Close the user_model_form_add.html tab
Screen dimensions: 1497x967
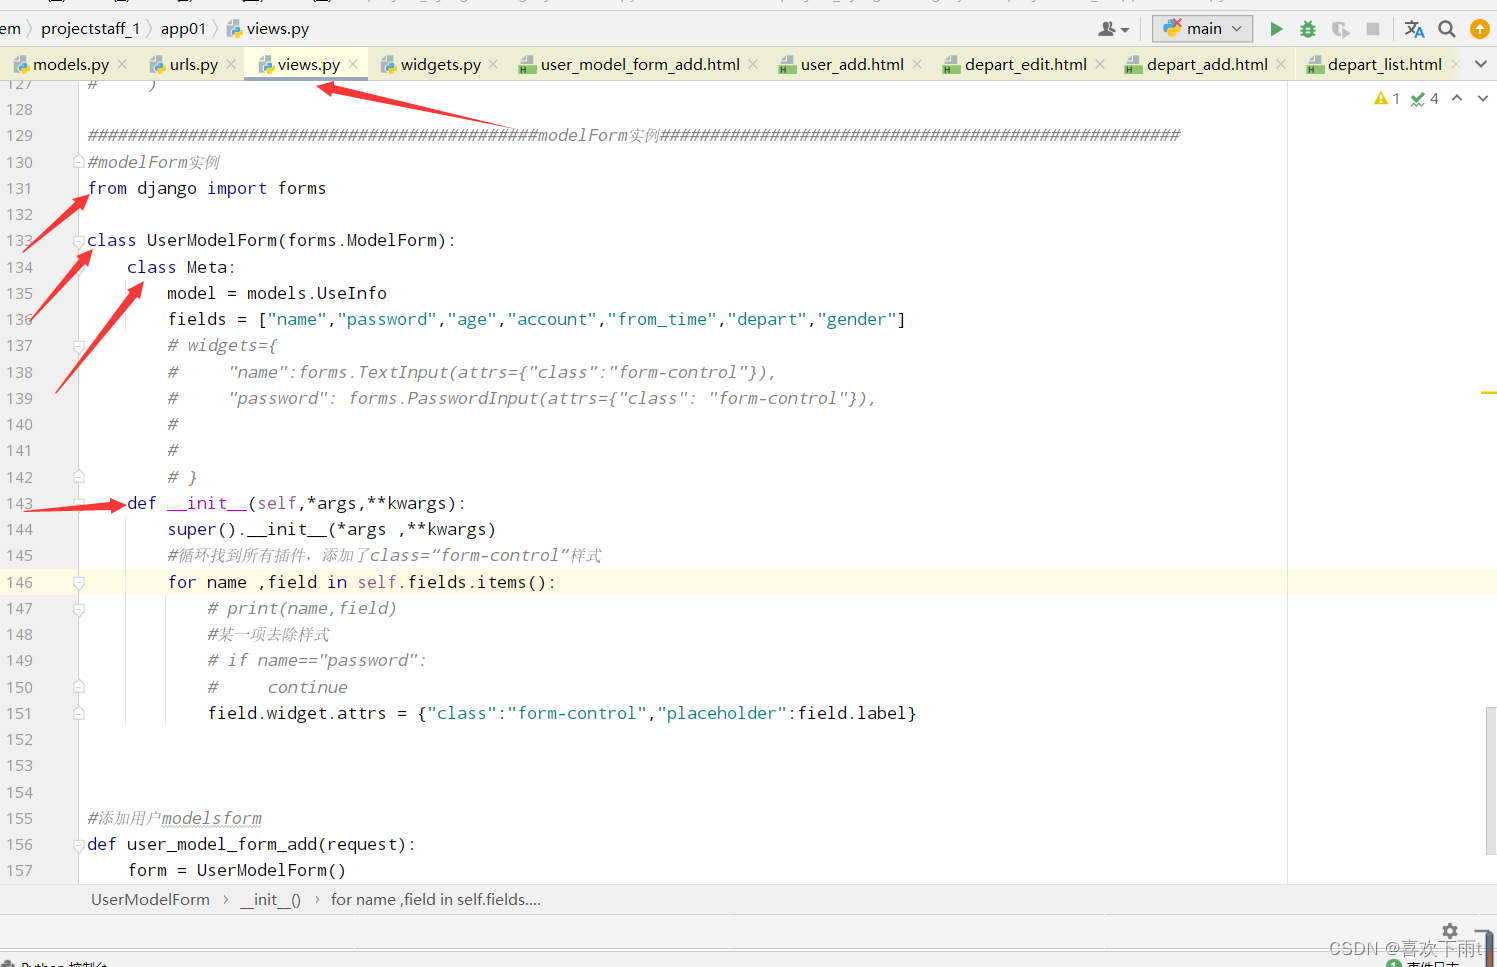coord(753,64)
